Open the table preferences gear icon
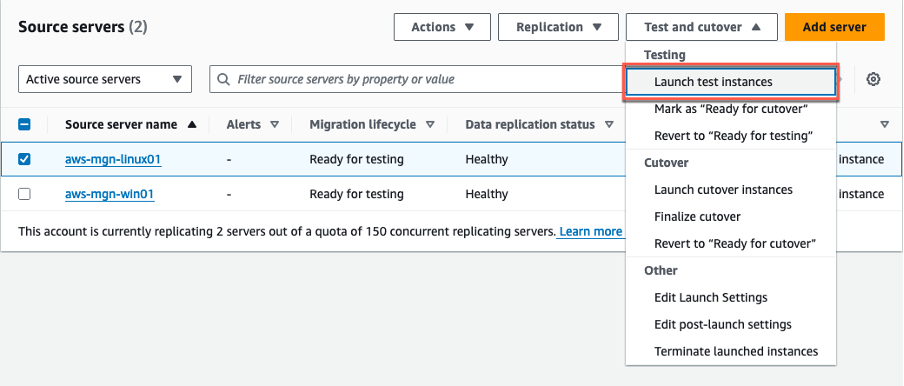The image size is (904, 386). point(873,79)
